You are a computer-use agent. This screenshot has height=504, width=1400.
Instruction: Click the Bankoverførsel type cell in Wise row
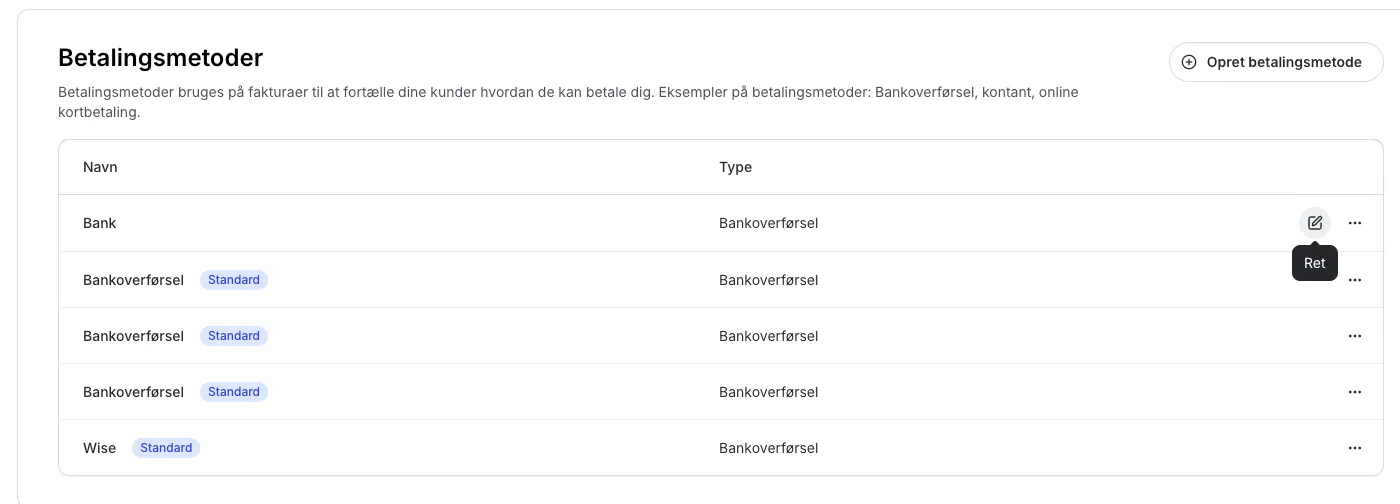click(768, 448)
